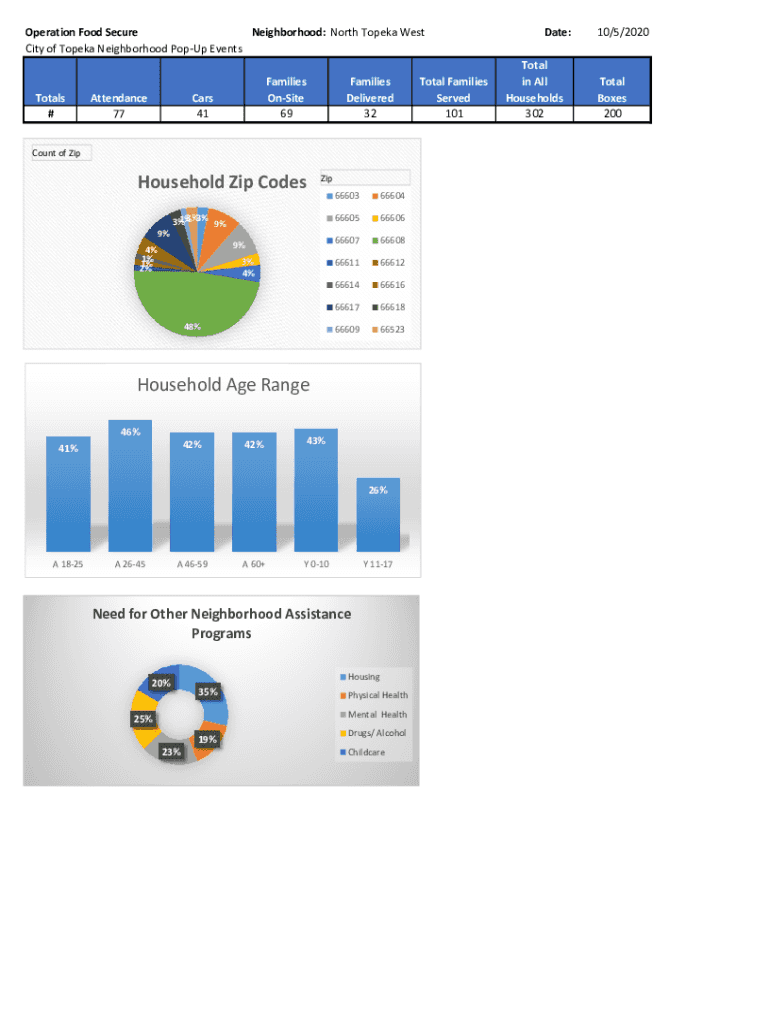Click the Housing legend swatch
The image size is (770, 1024).
(x=343, y=677)
